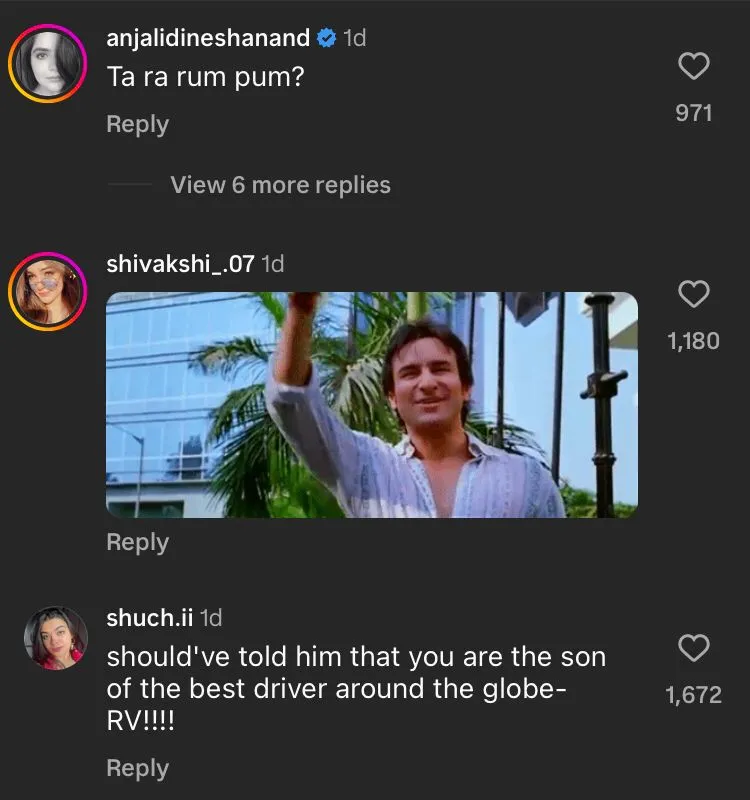Open the shuch.ii username link
This screenshot has height=800, width=750.
[150, 618]
